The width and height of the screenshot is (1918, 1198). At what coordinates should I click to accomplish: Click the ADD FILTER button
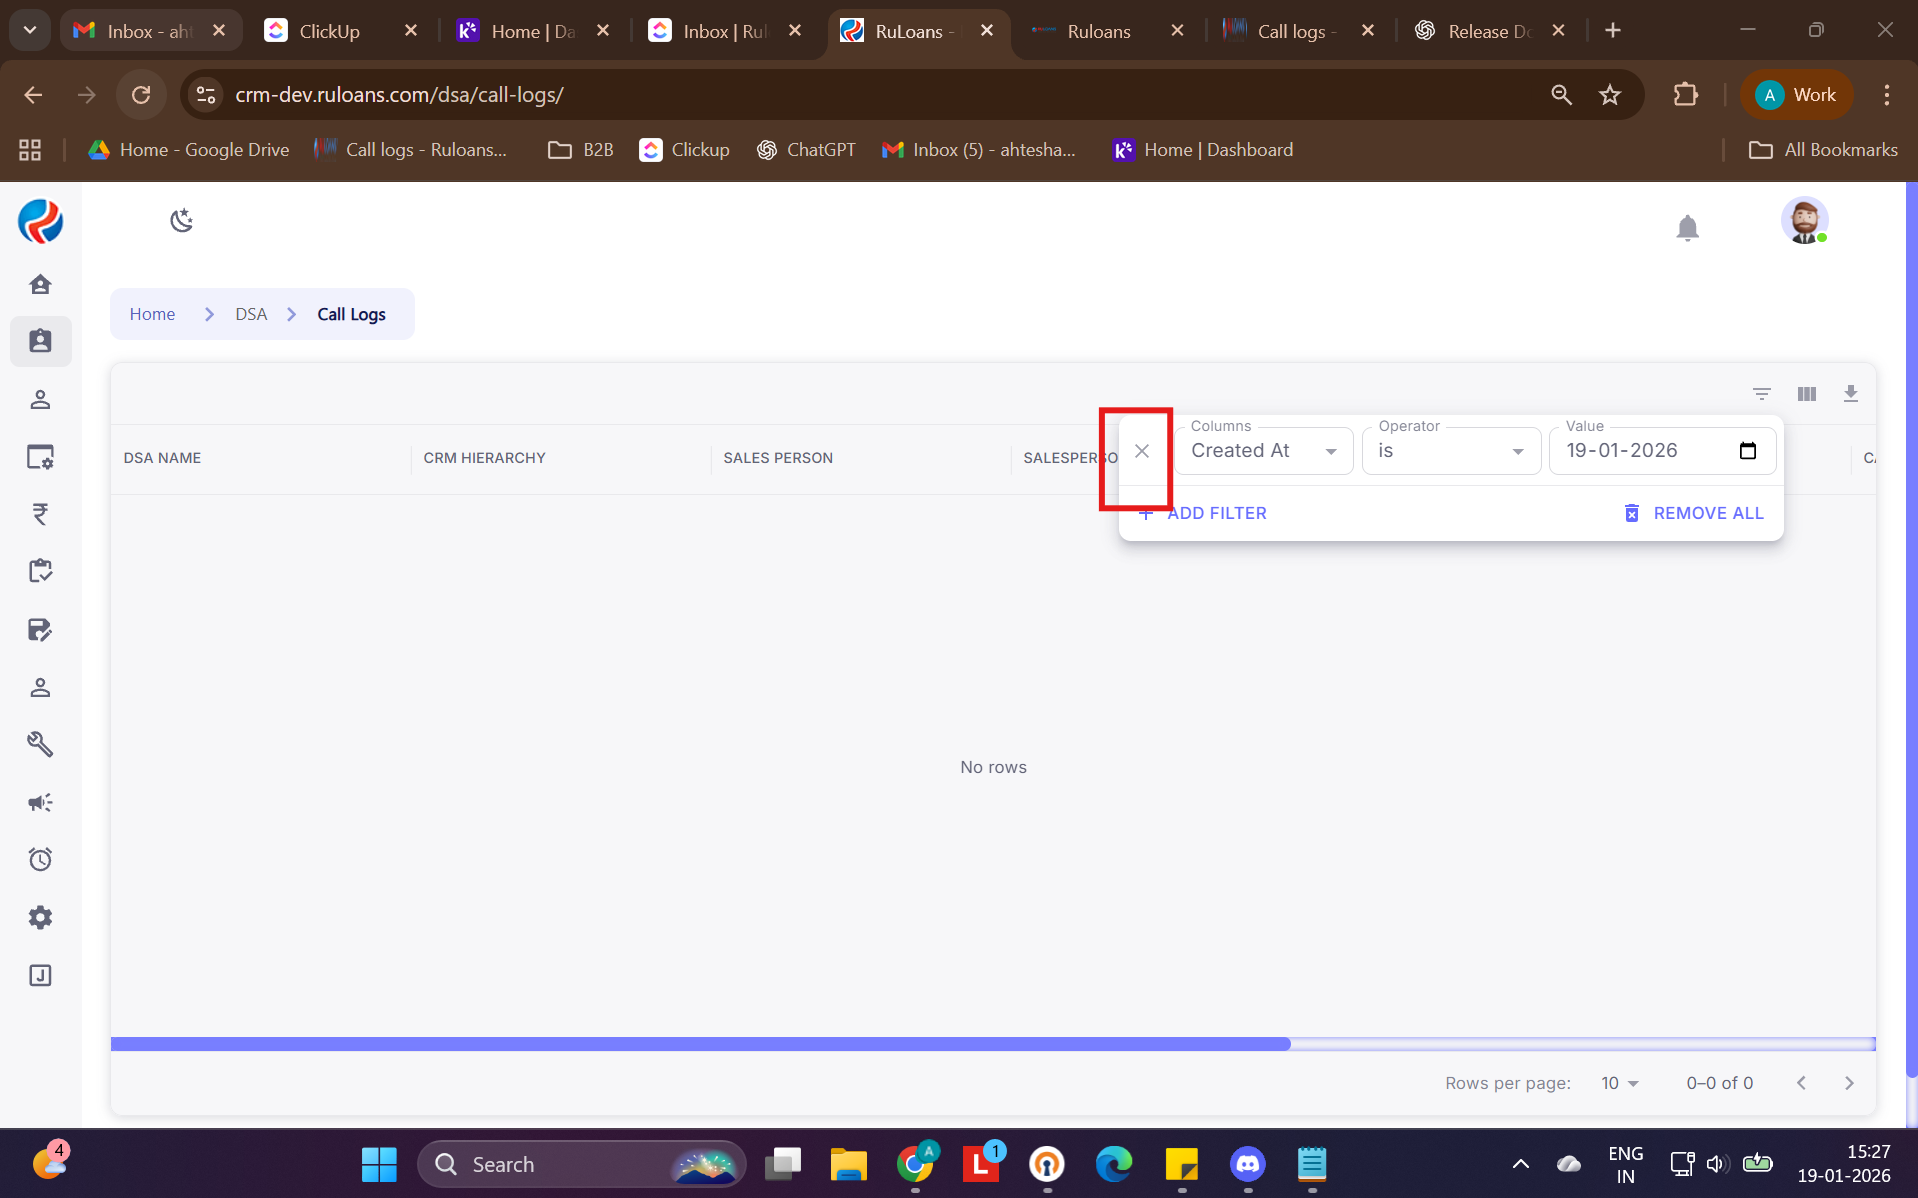[x=1203, y=513]
